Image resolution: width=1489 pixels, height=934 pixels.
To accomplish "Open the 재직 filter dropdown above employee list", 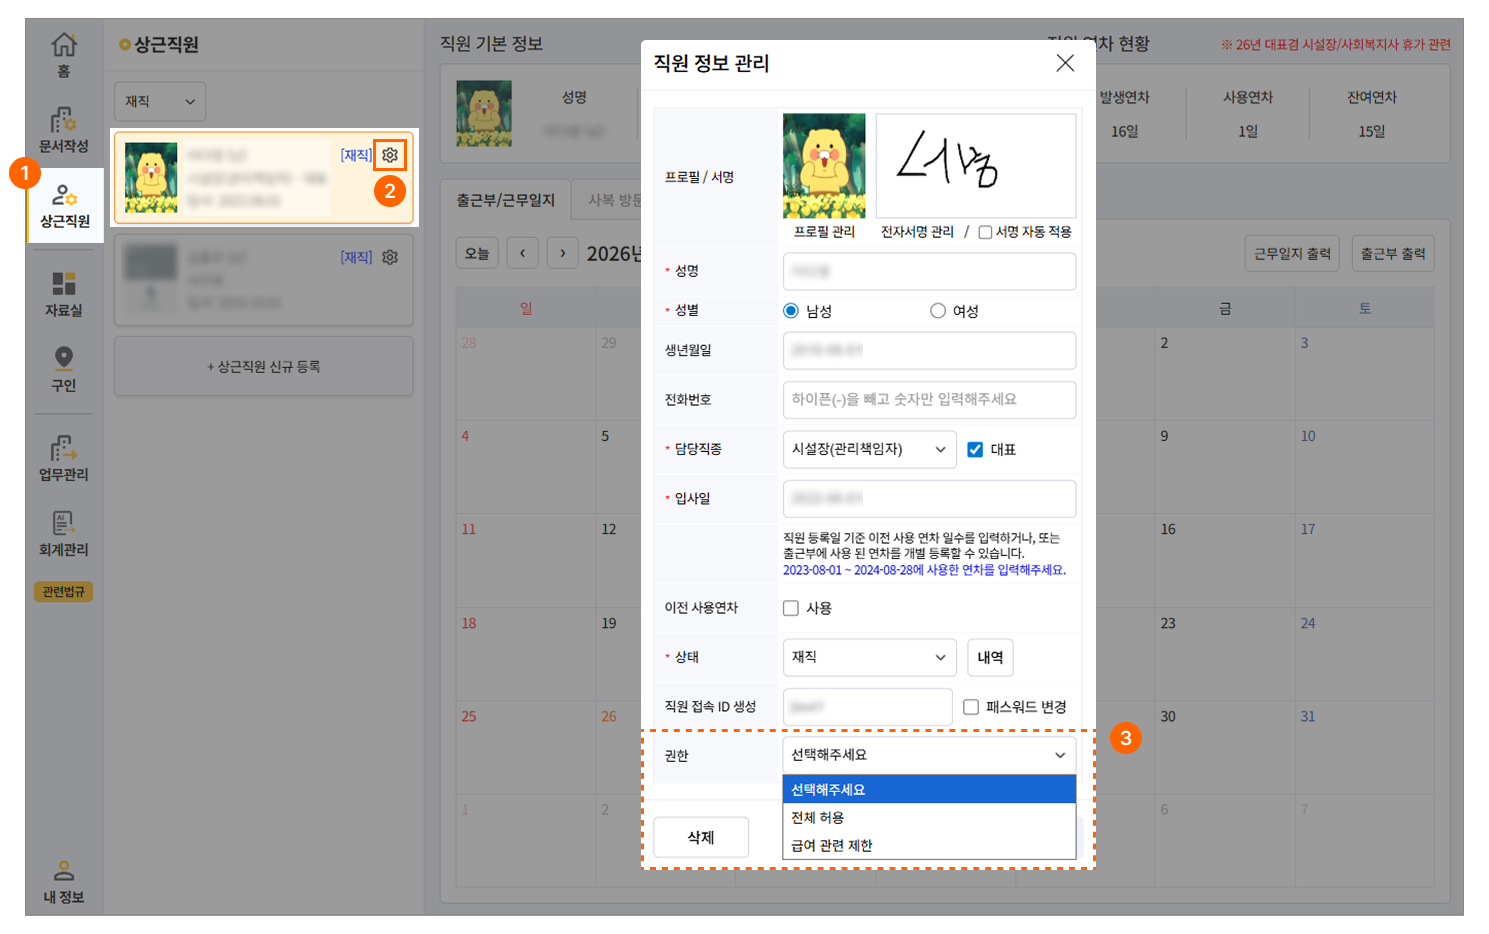I will click(x=160, y=102).
